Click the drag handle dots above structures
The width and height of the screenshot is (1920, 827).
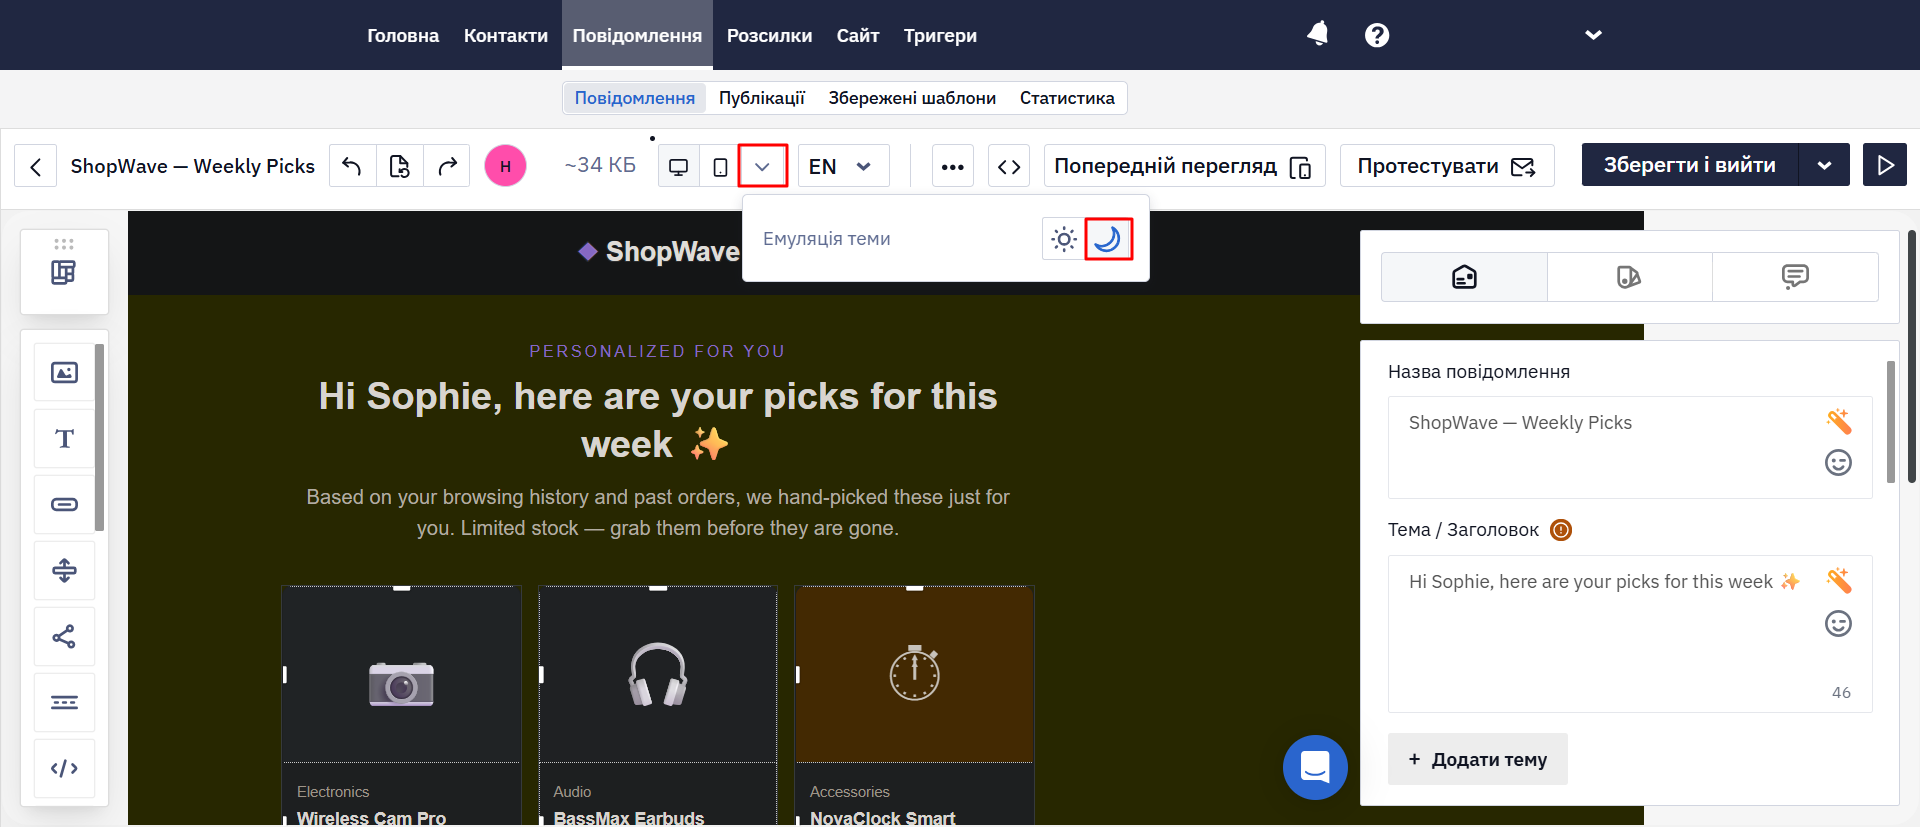[64, 244]
